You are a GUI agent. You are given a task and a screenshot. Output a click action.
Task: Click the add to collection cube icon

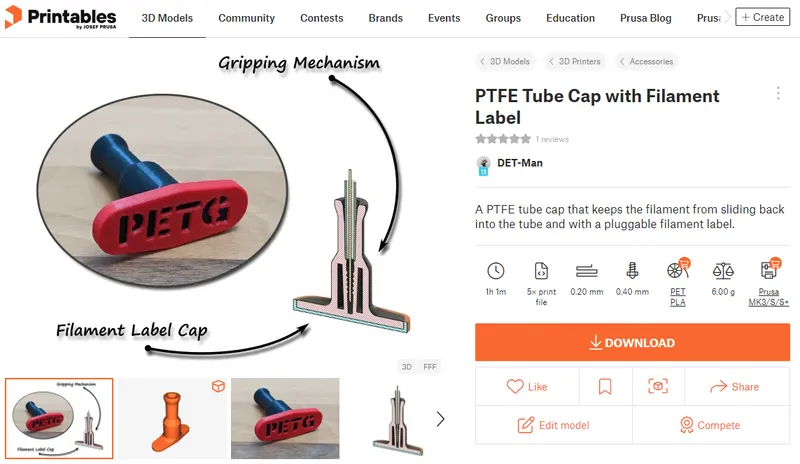[658, 386]
